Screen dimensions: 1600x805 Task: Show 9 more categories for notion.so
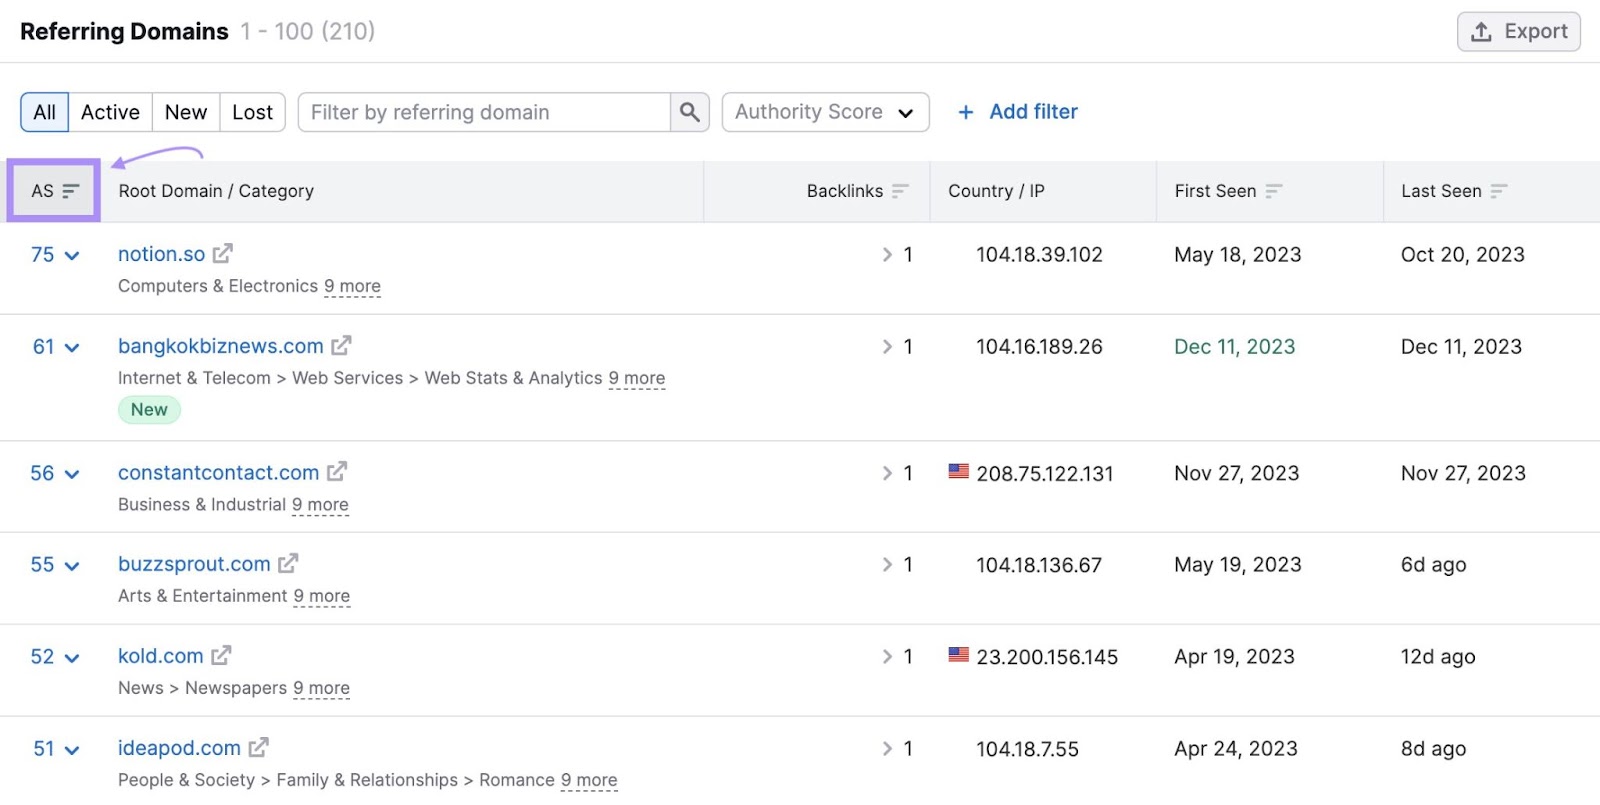click(x=352, y=286)
